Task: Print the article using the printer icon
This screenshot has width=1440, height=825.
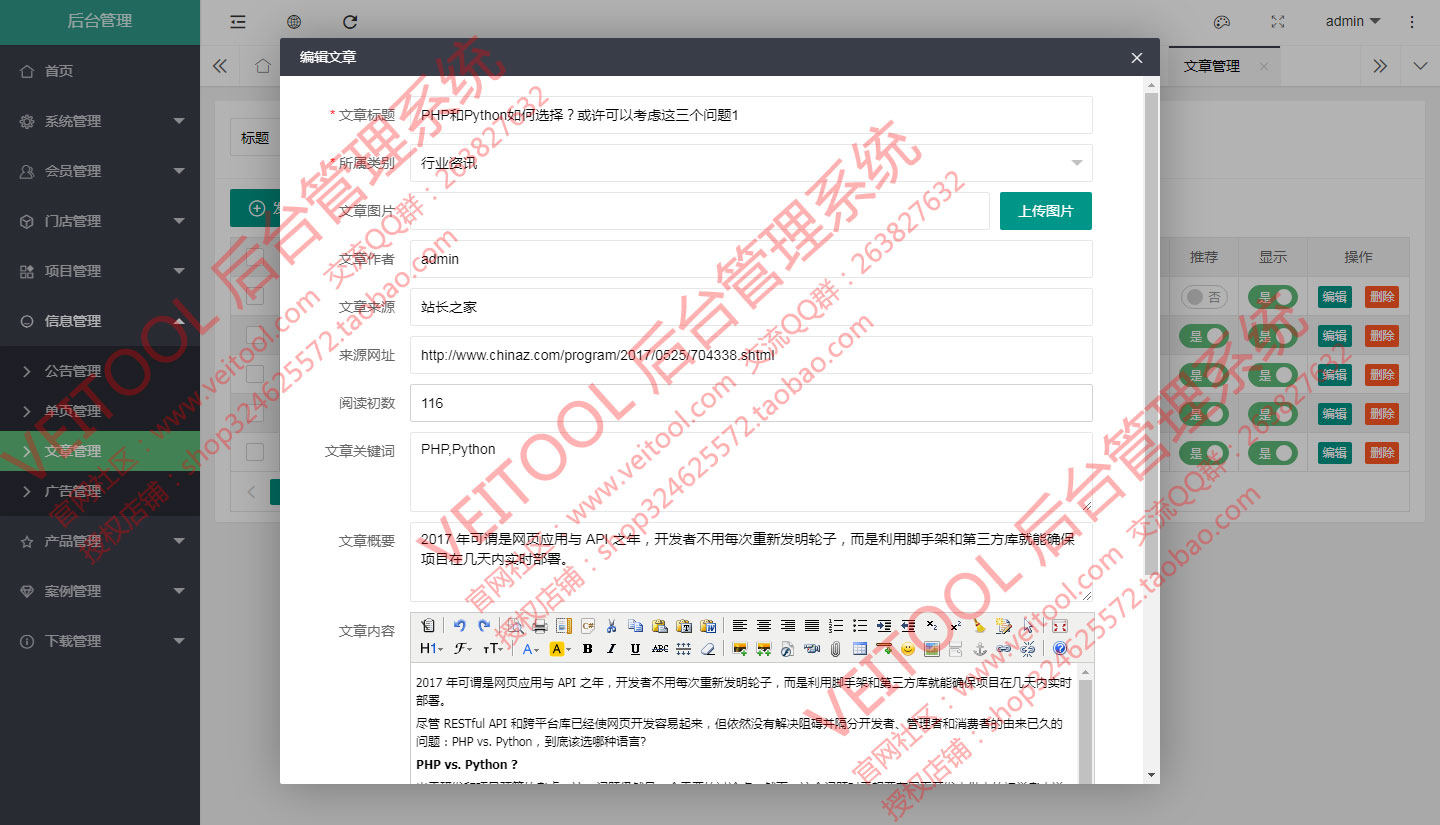Action: pyautogui.click(x=540, y=626)
